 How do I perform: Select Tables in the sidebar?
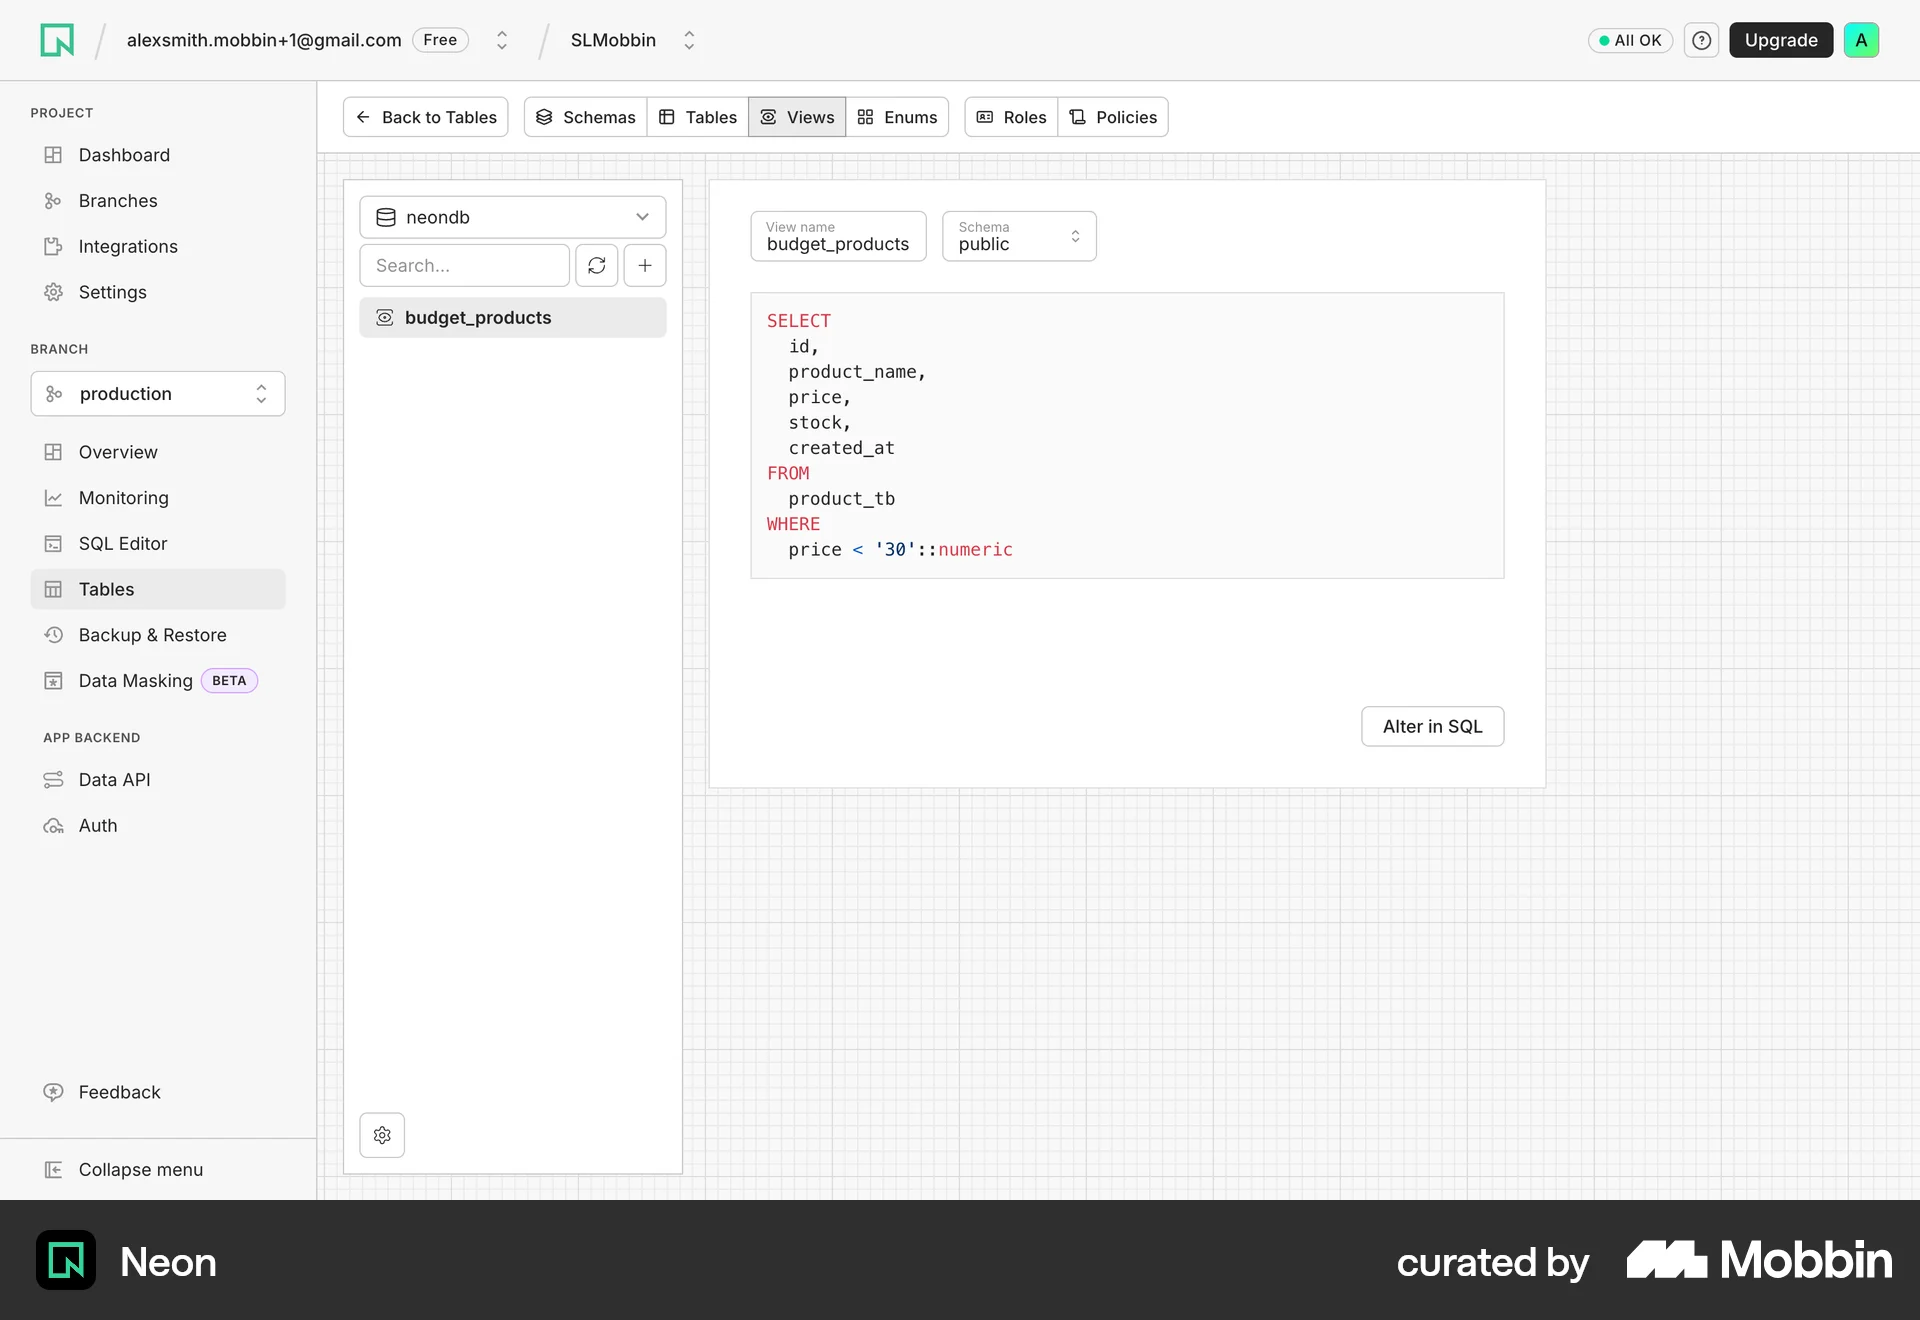point(158,589)
